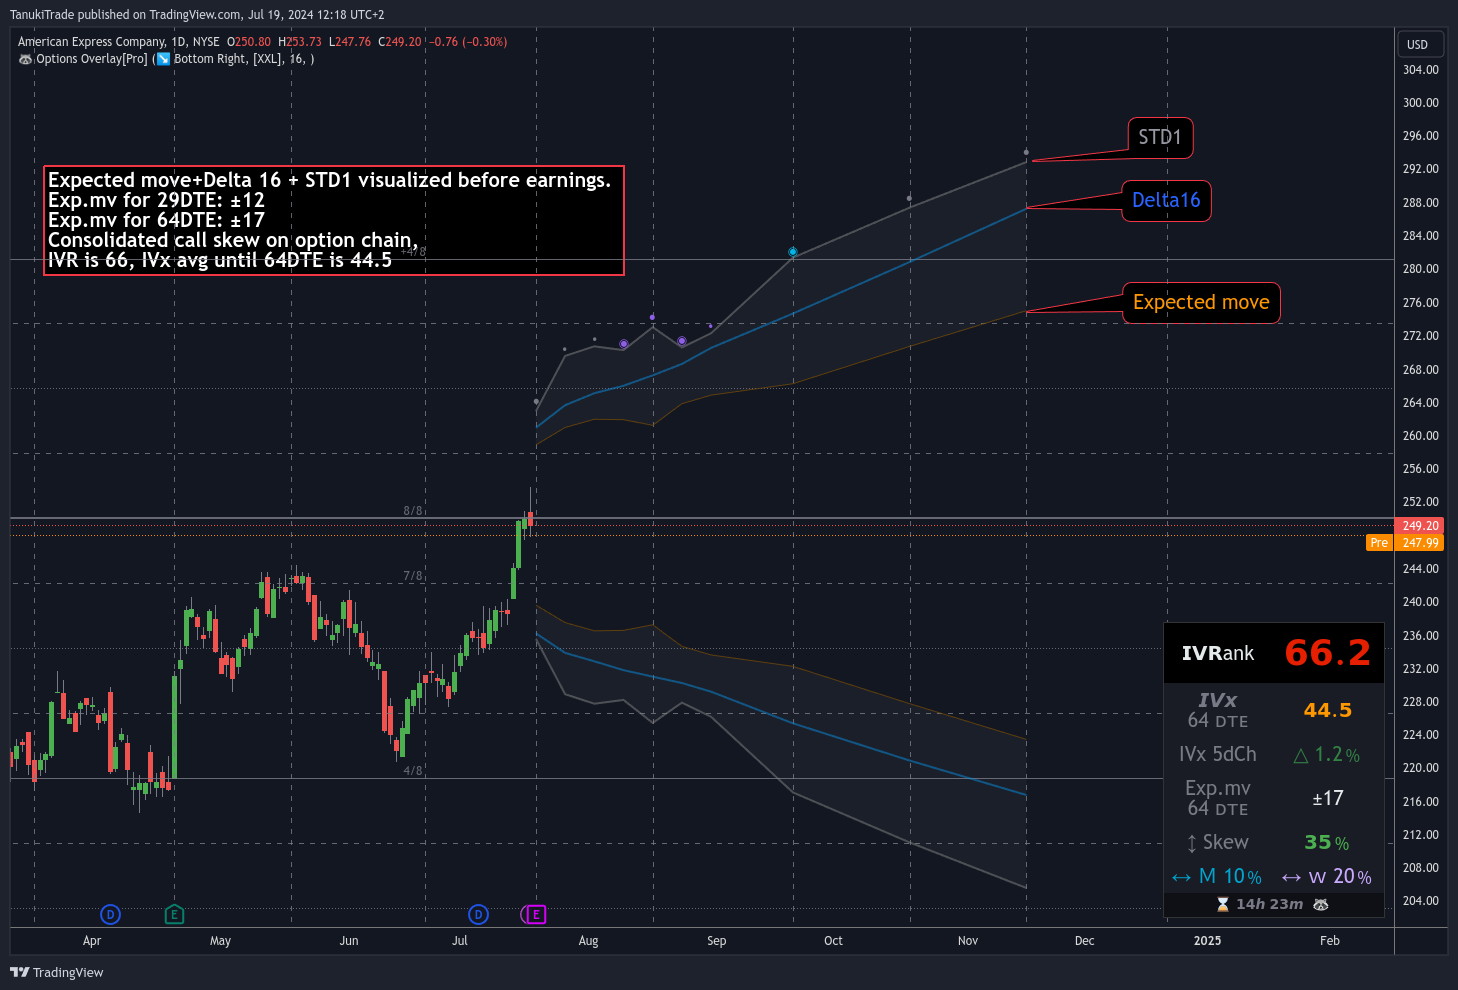
Task: Click the M 10% value
Action: 1230,877
